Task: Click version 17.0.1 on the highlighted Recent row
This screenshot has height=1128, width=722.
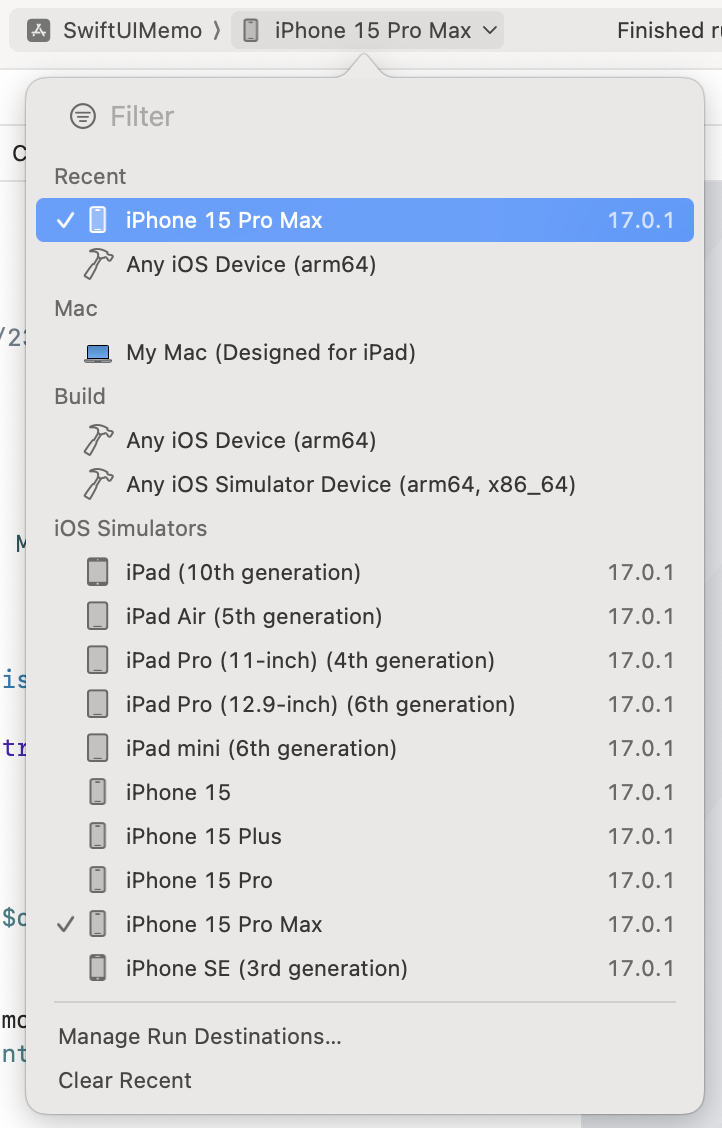Action: (641, 220)
